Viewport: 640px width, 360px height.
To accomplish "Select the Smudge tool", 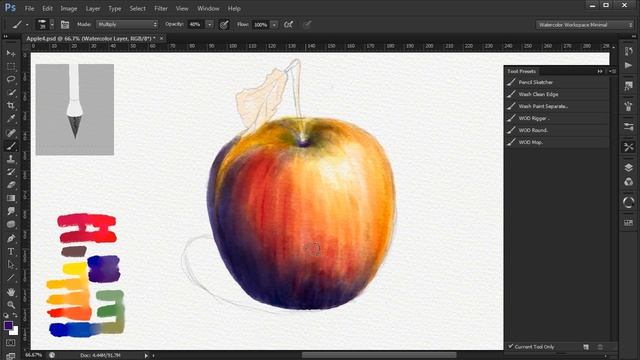I will (x=11, y=211).
